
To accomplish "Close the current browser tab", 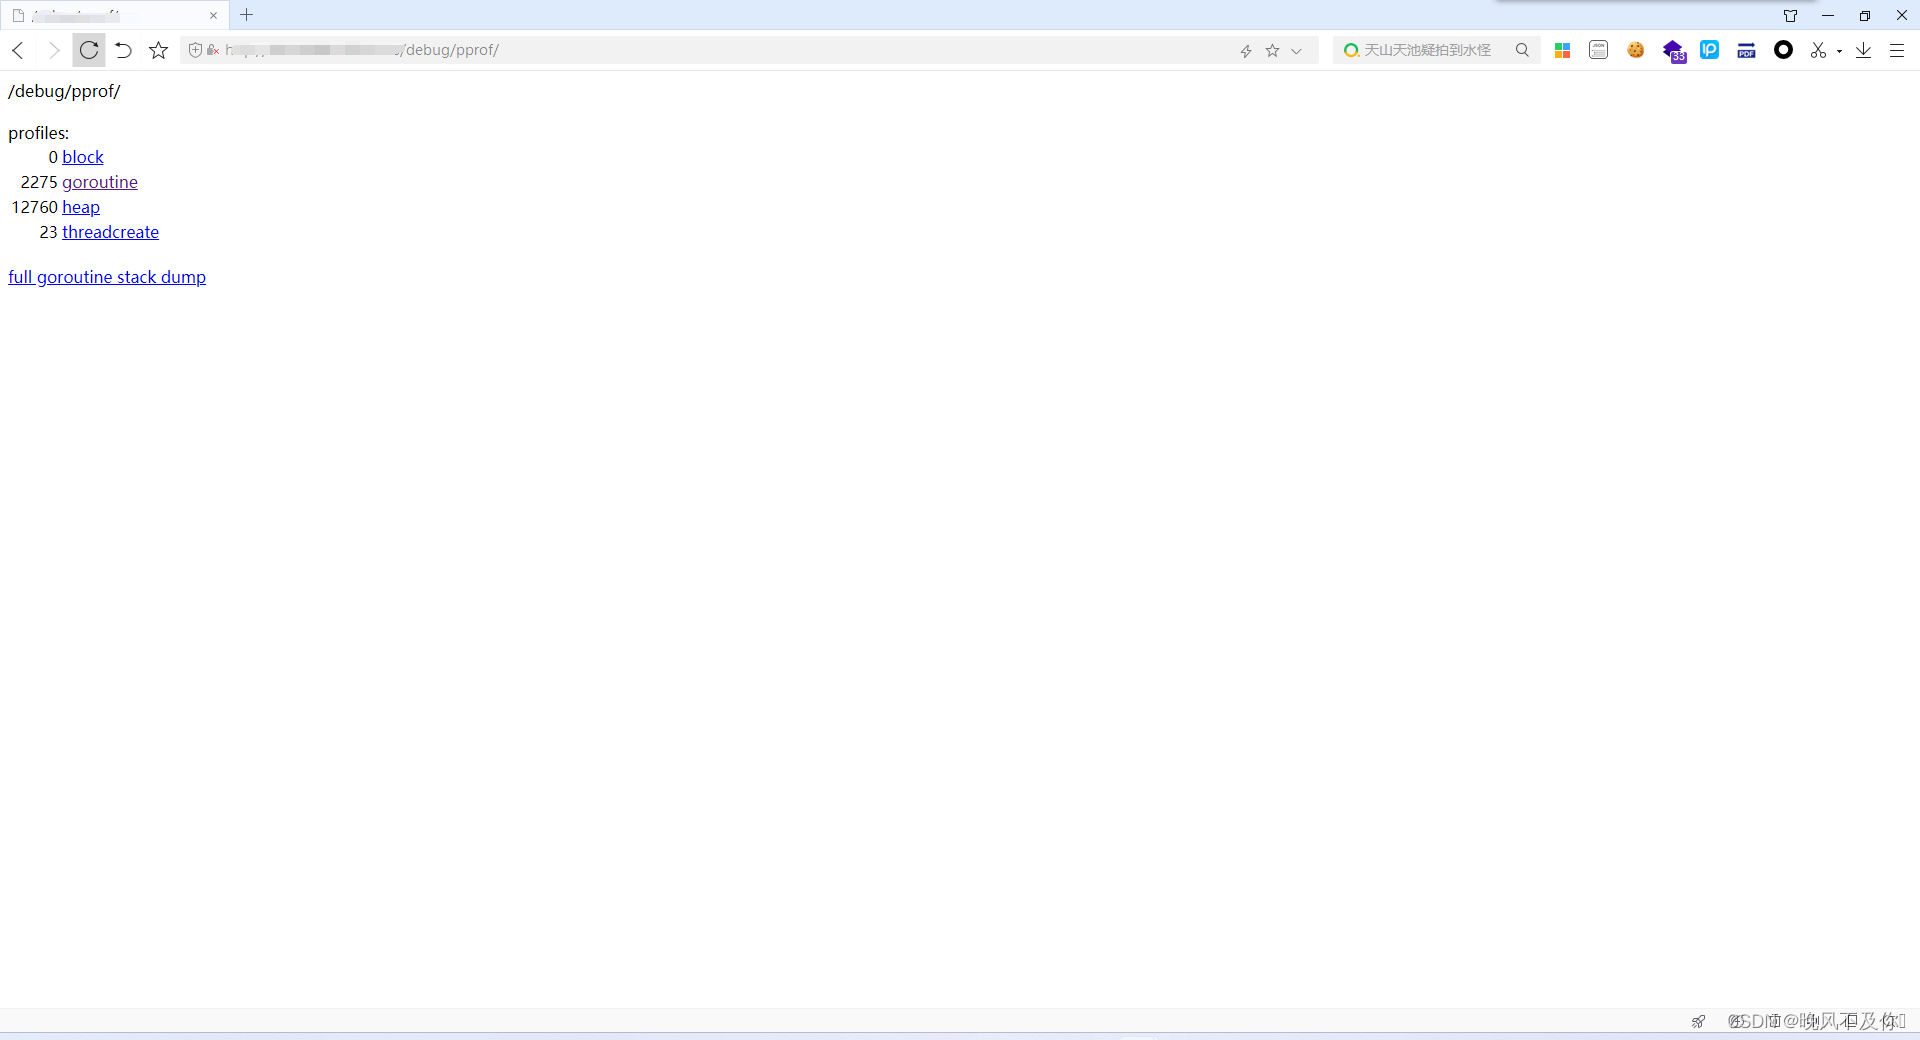I will (213, 15).
